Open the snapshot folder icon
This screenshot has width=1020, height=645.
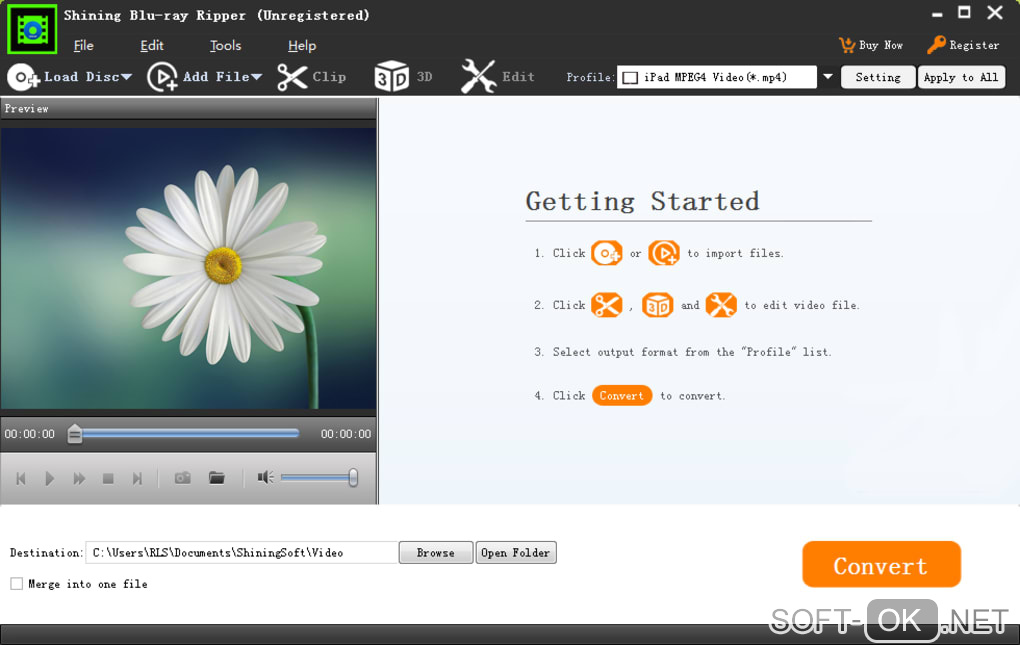tap(217, 478)
